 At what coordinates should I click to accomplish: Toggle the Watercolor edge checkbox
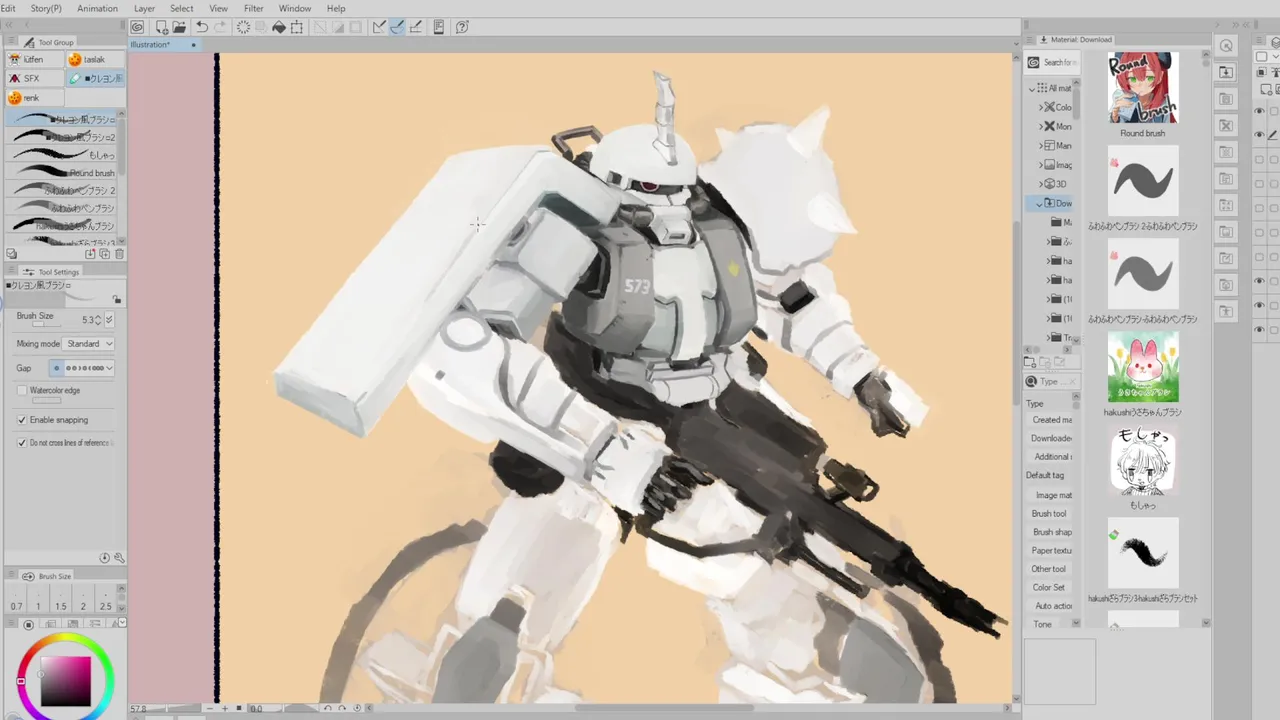[22, 390]
